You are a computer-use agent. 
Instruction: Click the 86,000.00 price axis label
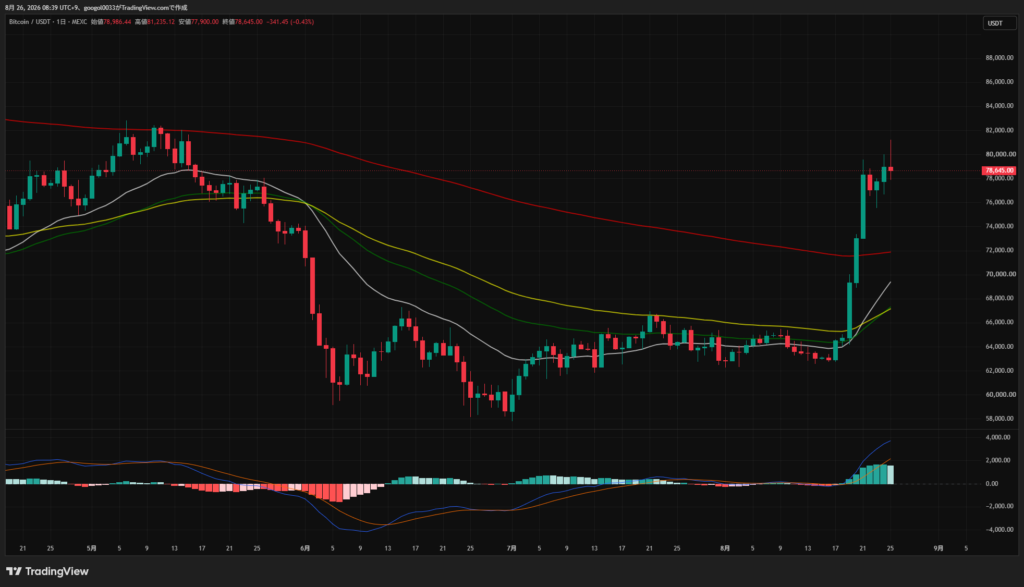coord(999,82)
